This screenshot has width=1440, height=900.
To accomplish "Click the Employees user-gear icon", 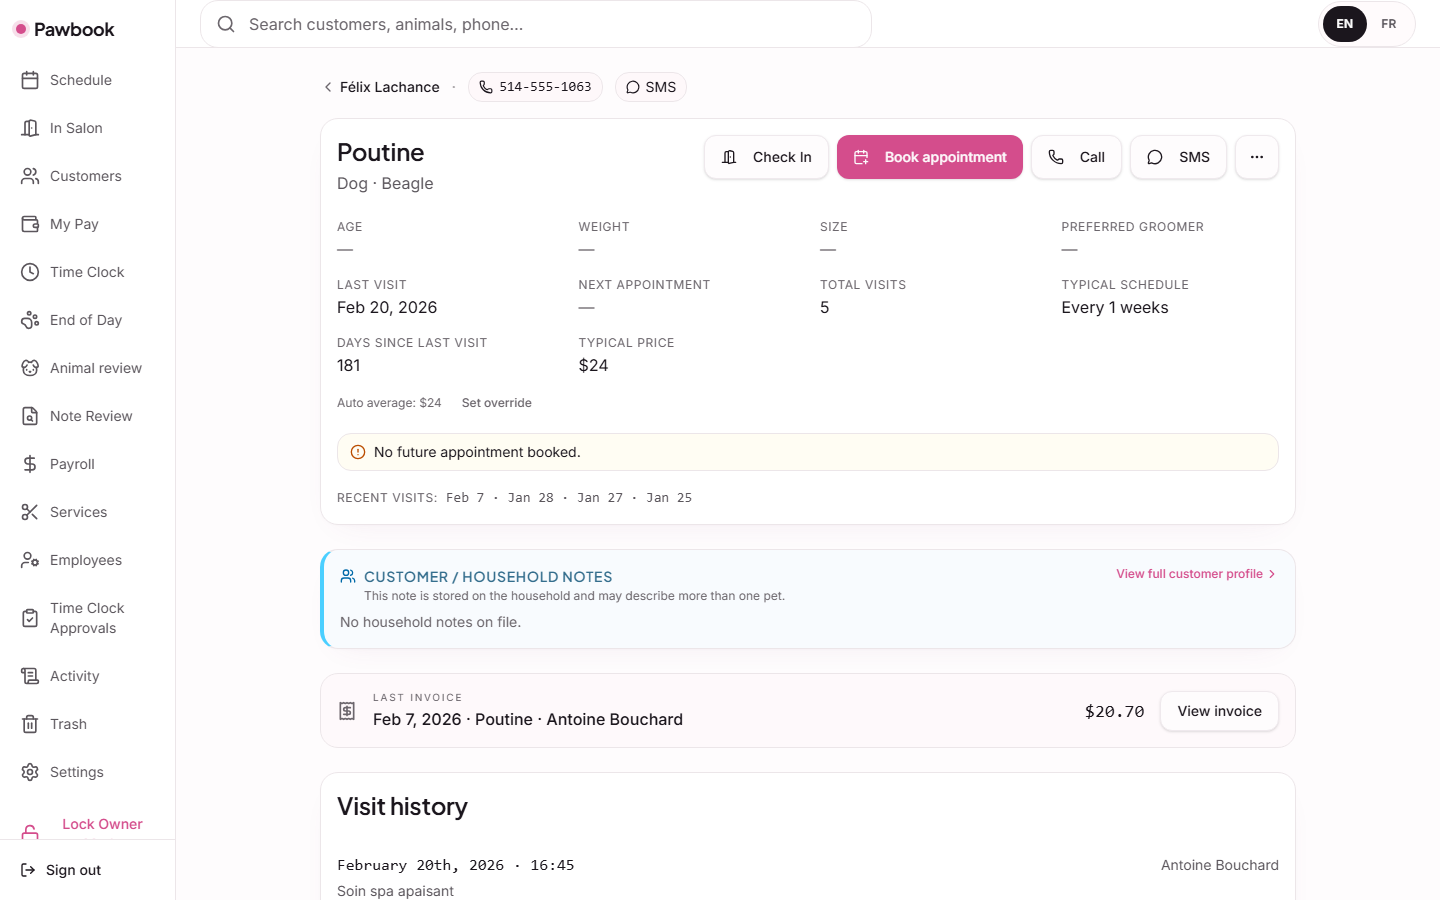I will click(x=30, y=560).
